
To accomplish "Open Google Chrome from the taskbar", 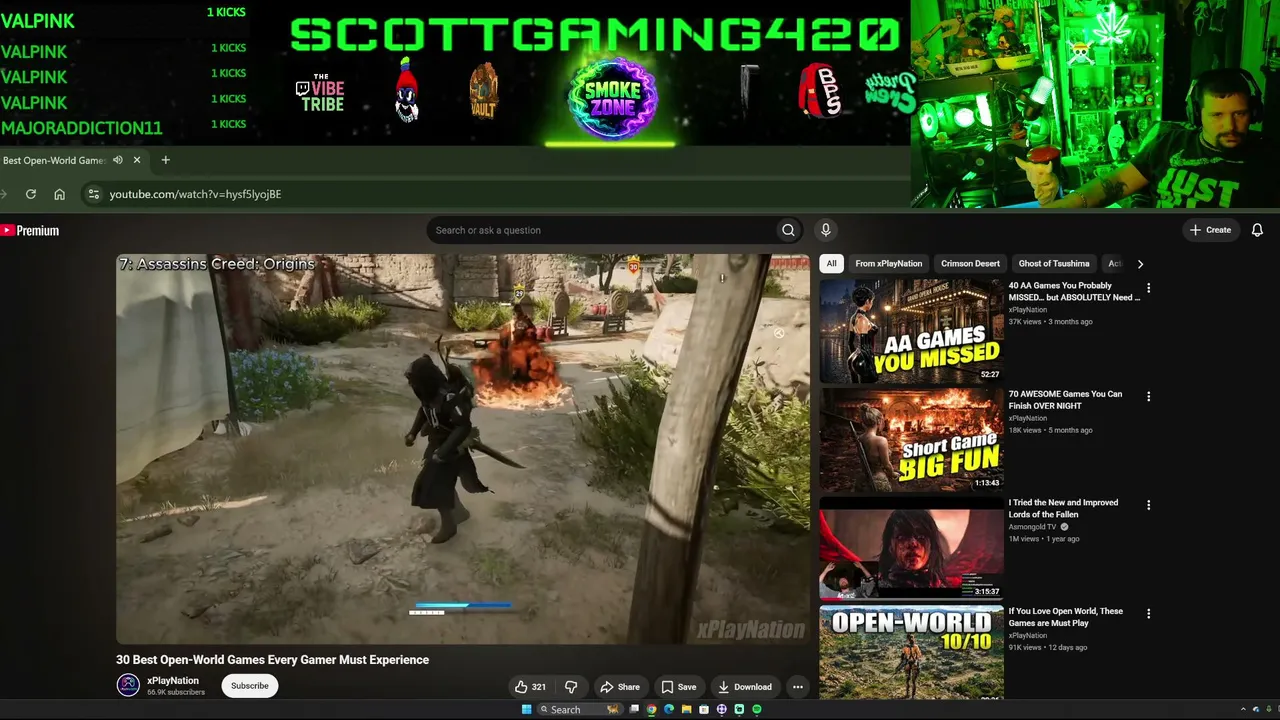I will [651, 709].
